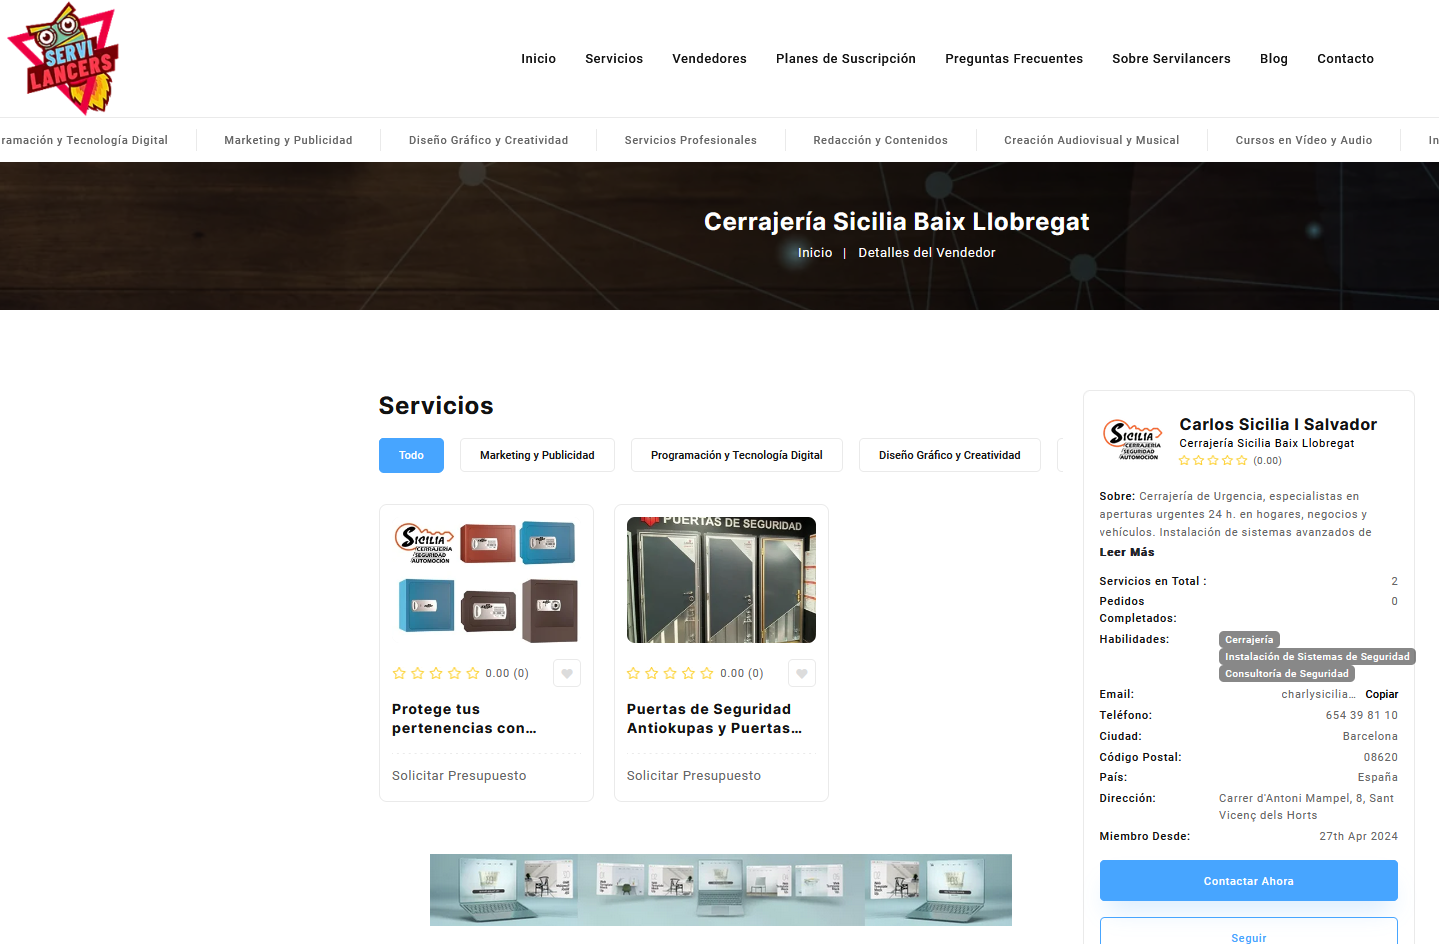This screenshot has height=944, width=1439.
Task: Click Solicitar Presupuesto on Puertas de Seguridad card
Action: 694,776
